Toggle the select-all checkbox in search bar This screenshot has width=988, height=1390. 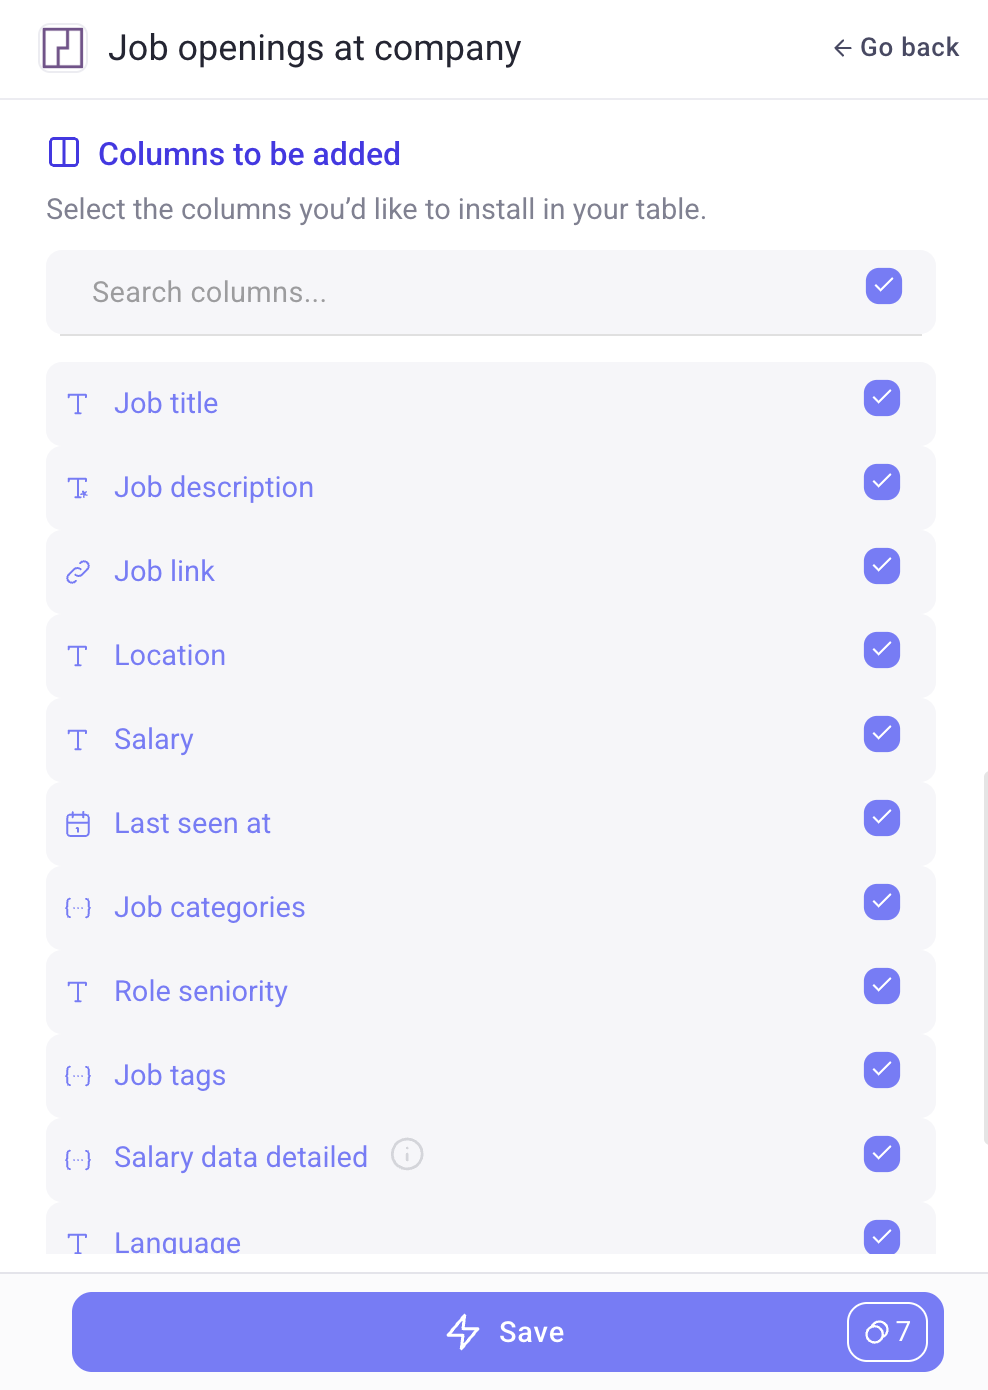pyautogui.click(x=884, y=286)
